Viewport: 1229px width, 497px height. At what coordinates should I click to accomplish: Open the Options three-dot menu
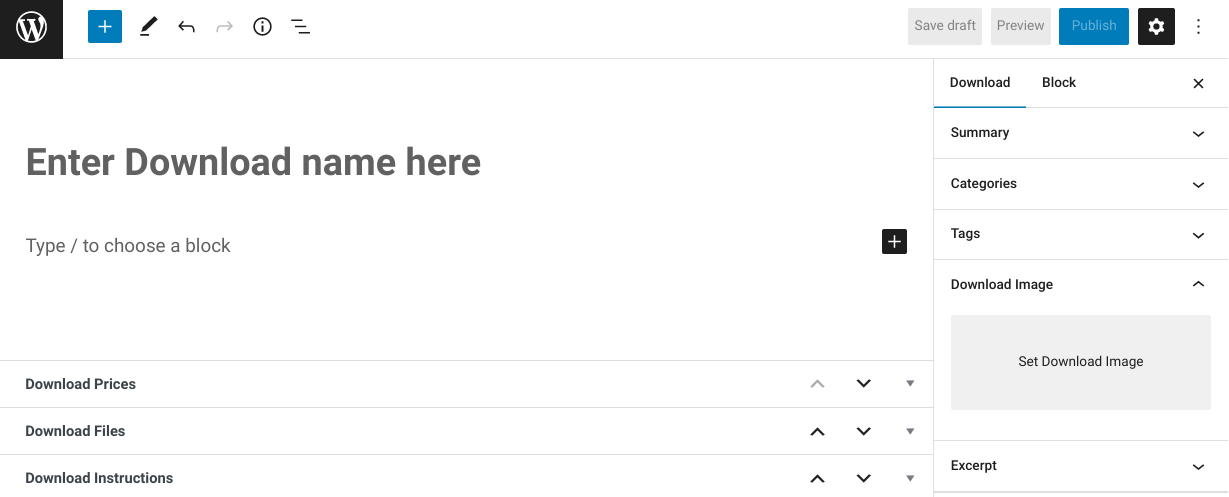[1199, 27]
